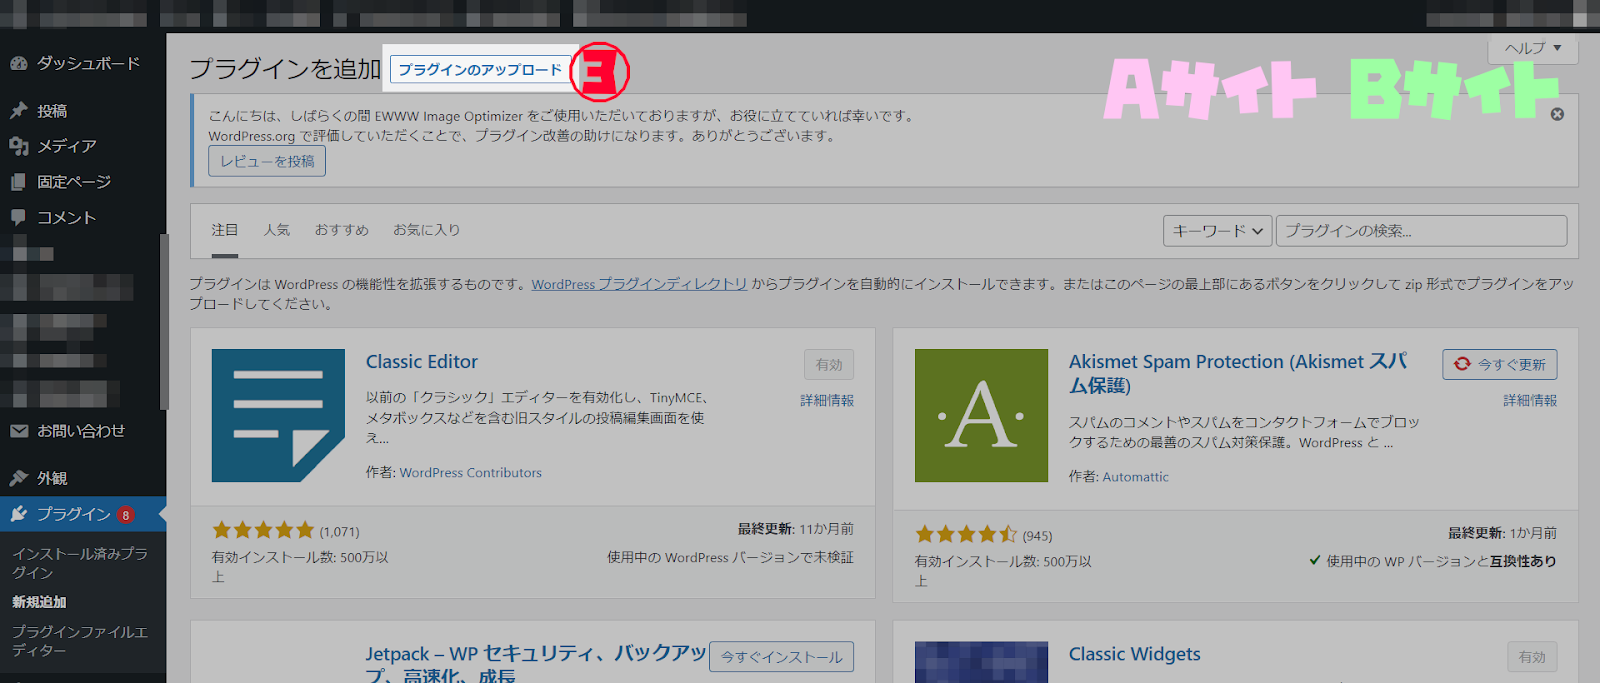
Task: Click the プラグインを追加 page heading
Action: [286, 69]
